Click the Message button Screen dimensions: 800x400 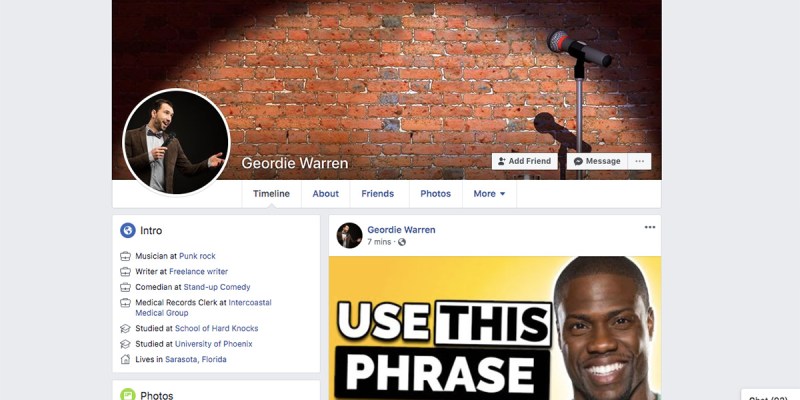[x=597, y=161]
